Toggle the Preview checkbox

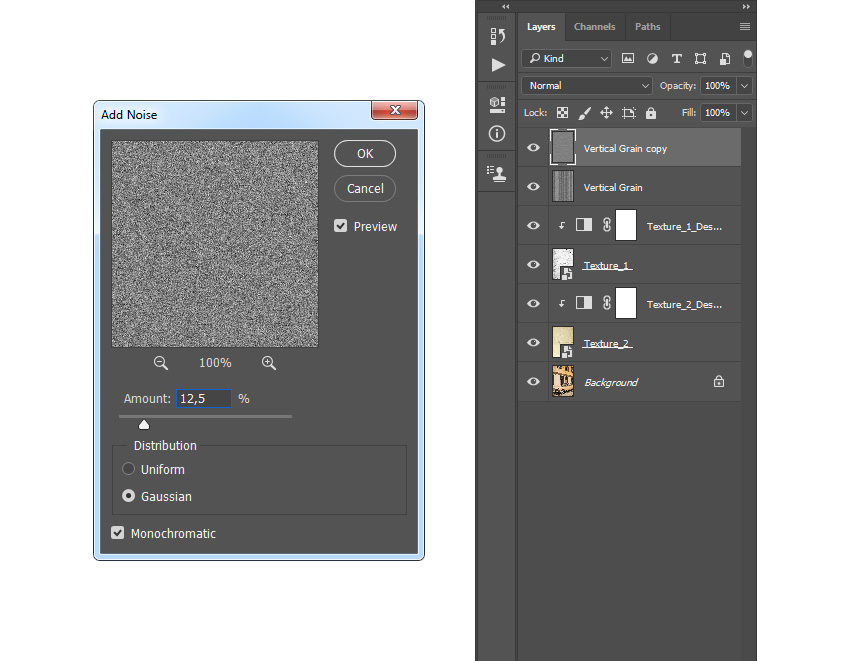pos(340,226)
